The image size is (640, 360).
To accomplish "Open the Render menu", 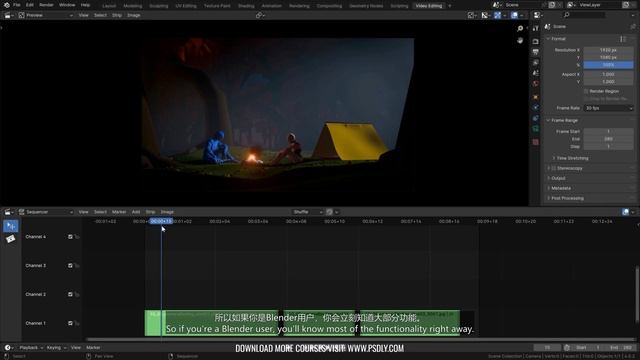I will tap(46, 5).
